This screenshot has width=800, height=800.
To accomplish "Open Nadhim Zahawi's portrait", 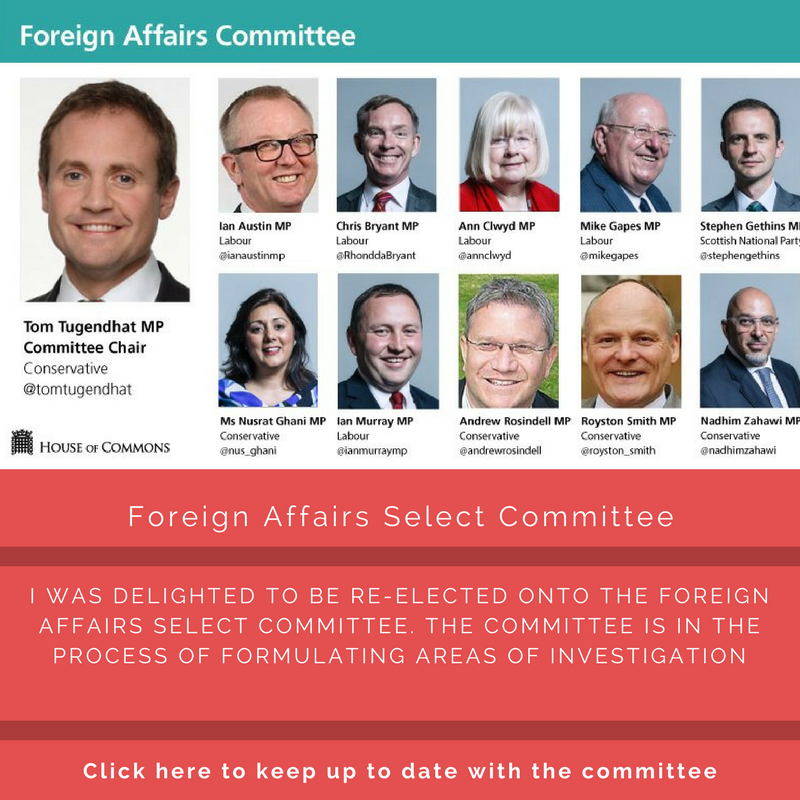I will coord(750,341).
